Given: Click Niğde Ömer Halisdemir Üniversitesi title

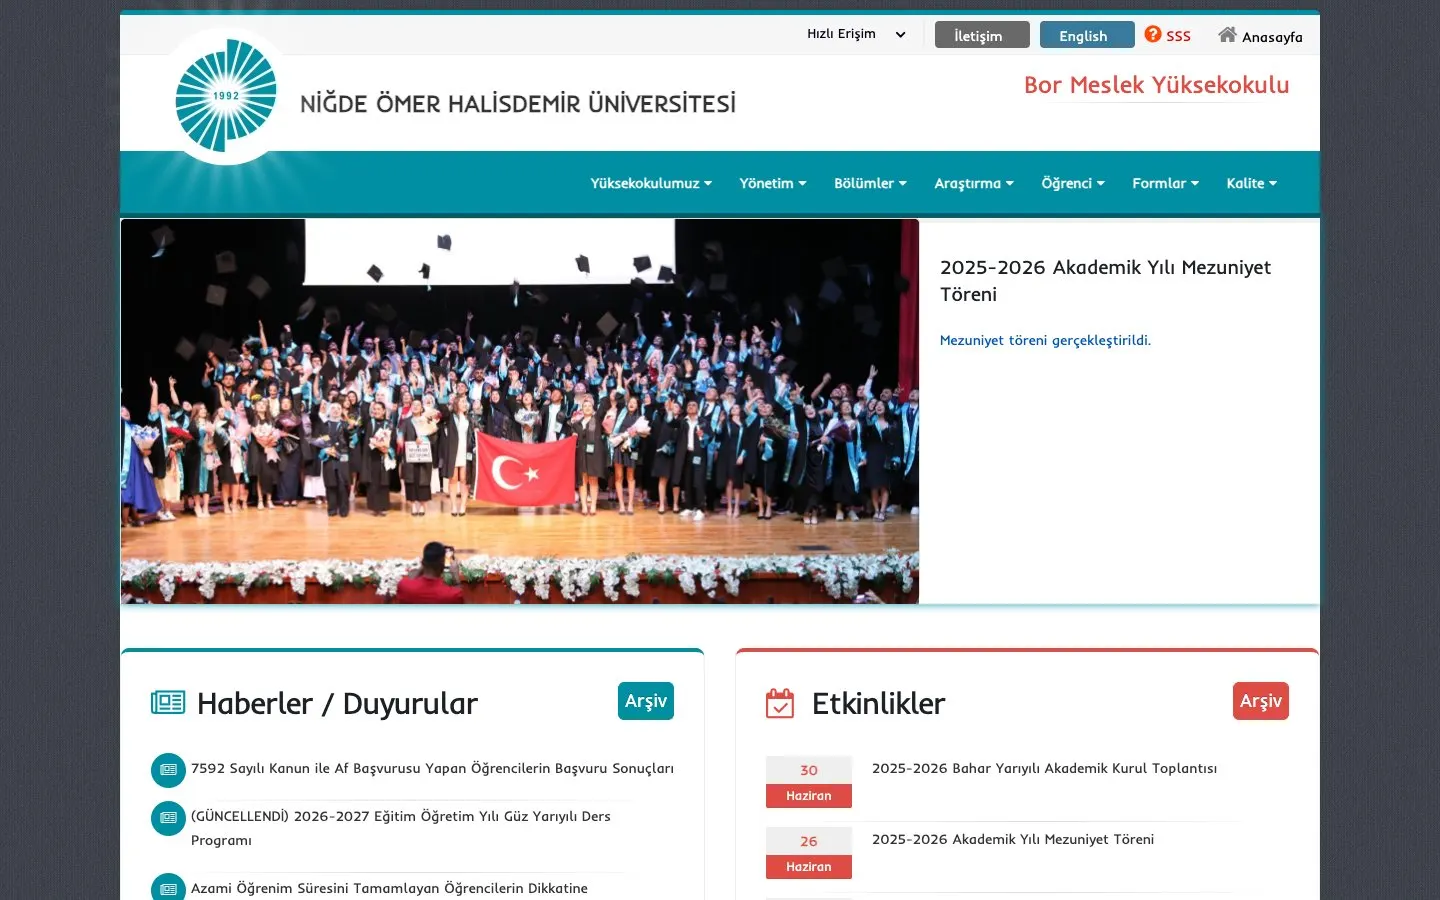Looking at the screenshot, I should (x=518, y=103).
